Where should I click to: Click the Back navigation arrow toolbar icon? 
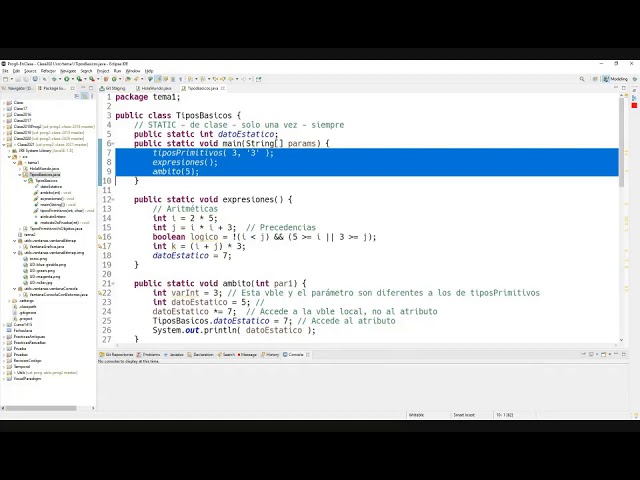click(x=231, y=79)
